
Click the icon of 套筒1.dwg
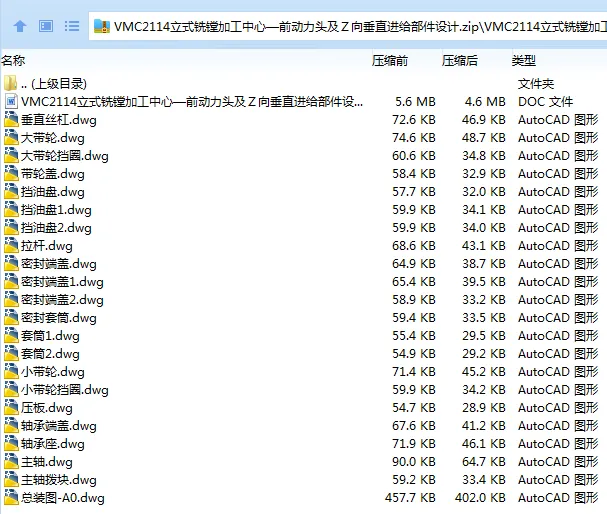11,336
